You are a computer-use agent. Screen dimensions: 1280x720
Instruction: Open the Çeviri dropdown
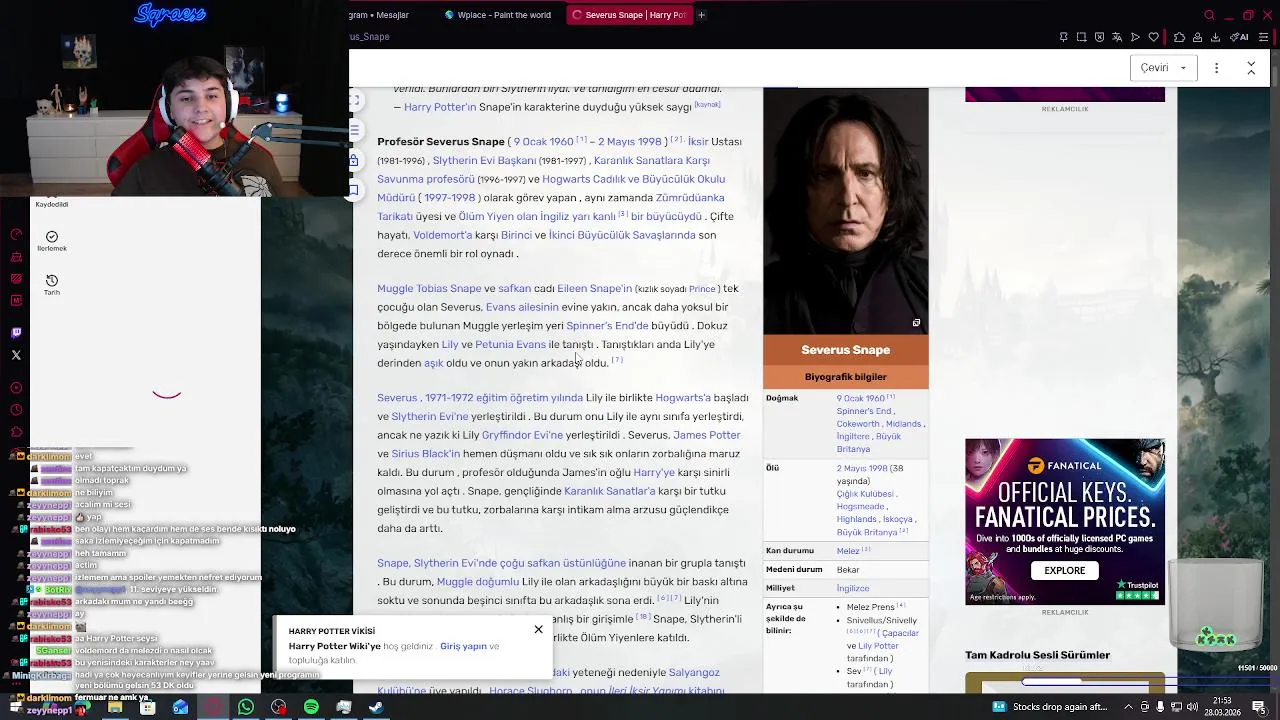[1164, 68]
